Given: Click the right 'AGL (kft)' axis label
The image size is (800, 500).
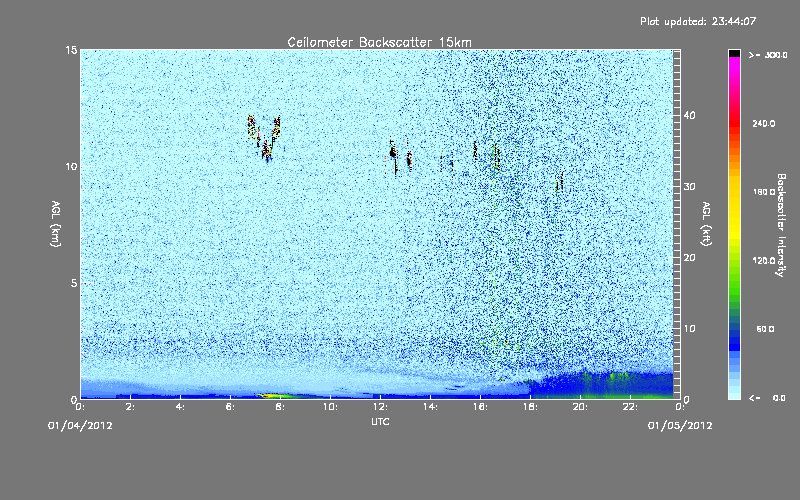Looking at the screenshot, I should 706,223.
